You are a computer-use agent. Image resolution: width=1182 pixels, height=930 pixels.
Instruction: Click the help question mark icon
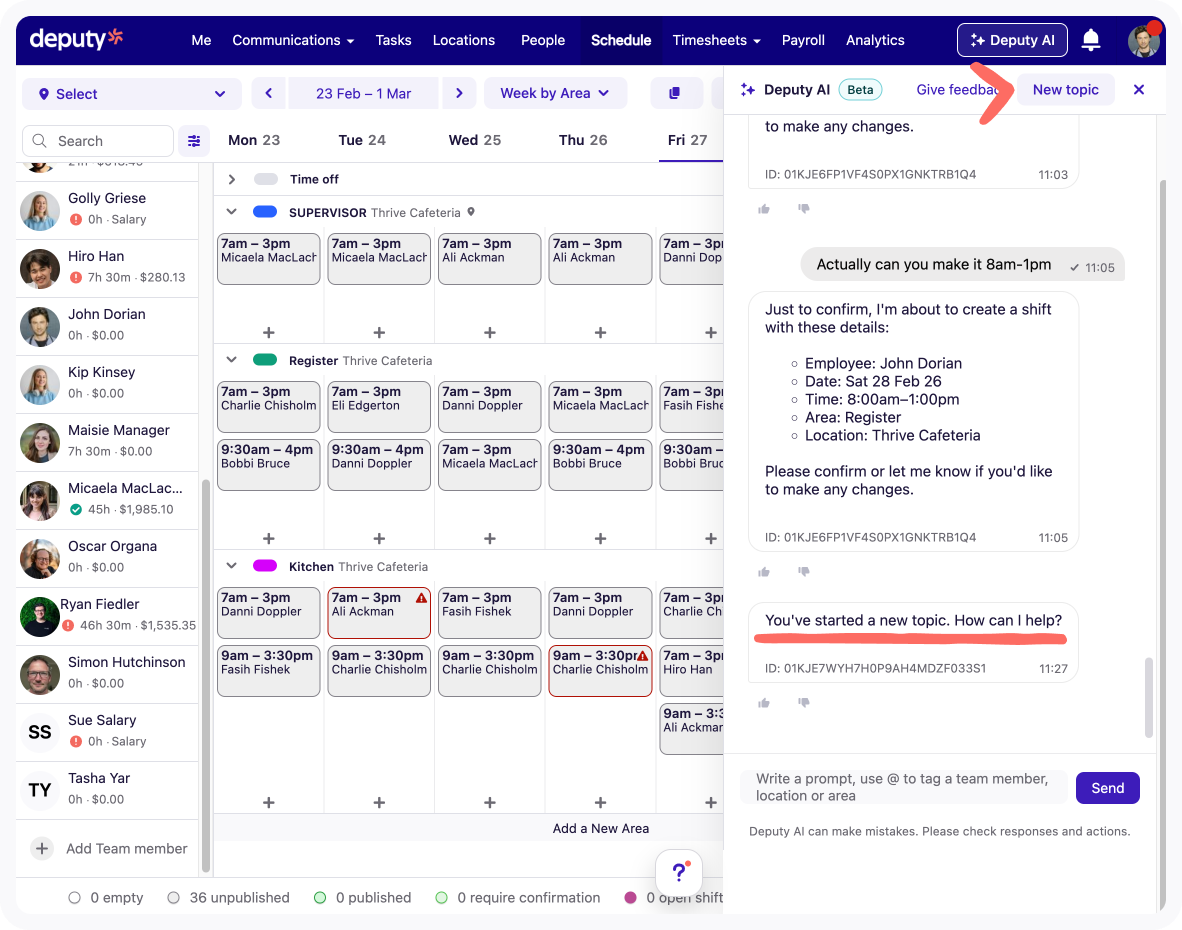(x=679, y=871)
